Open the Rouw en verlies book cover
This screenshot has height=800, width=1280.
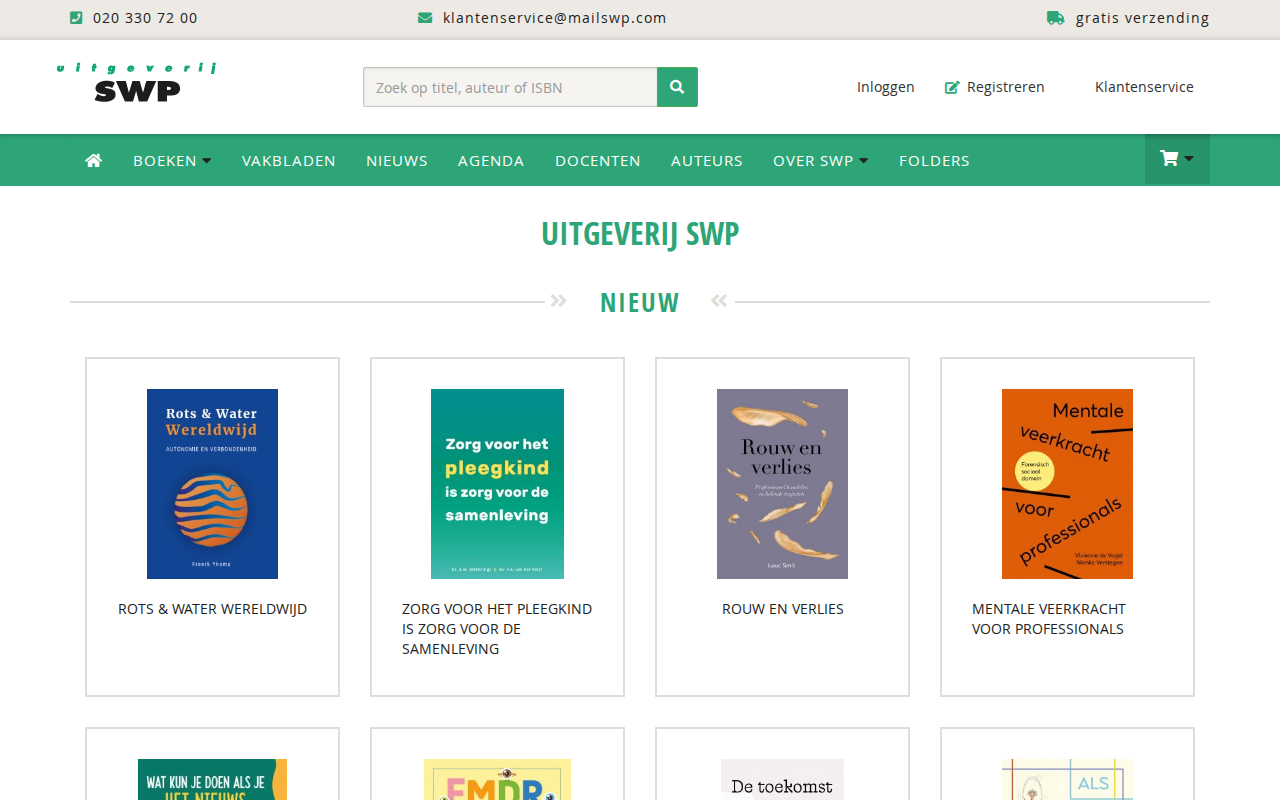(782, 484)
